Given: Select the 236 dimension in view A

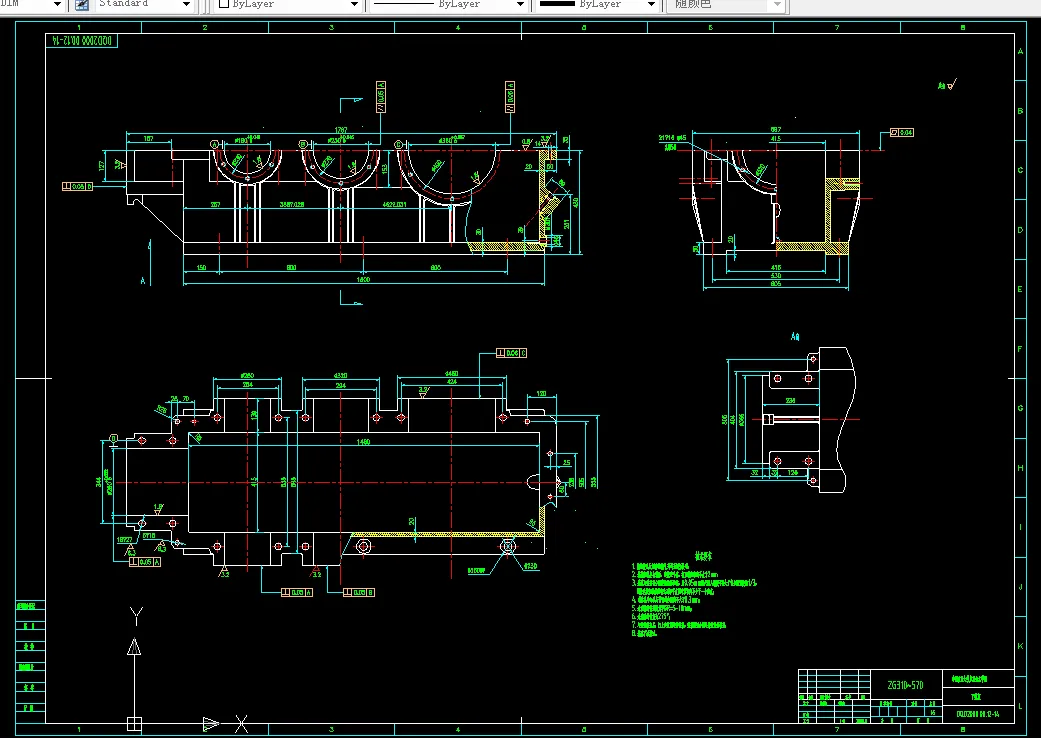Looking at the screenshot, I should point(790,401).
